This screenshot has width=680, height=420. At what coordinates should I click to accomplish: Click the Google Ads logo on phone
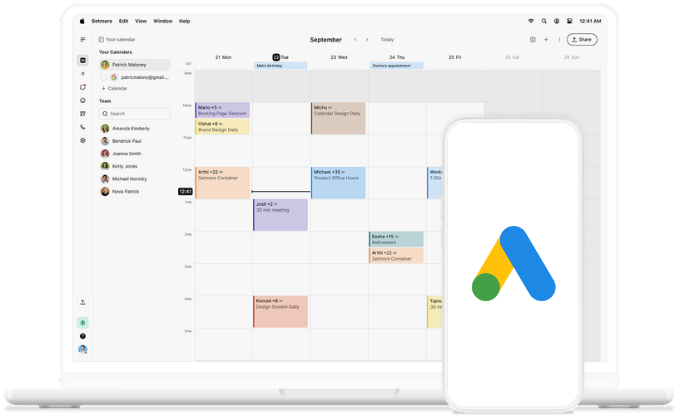(513, 263)
